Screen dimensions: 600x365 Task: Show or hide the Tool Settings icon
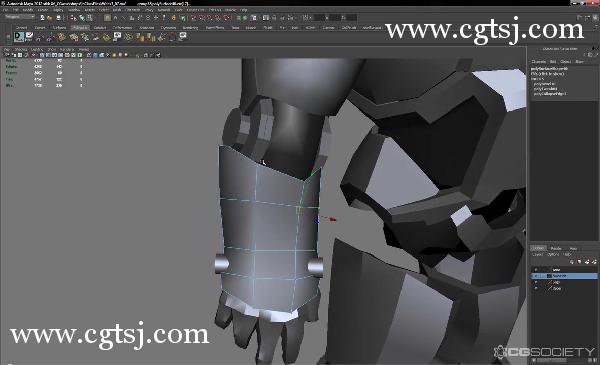587,18
